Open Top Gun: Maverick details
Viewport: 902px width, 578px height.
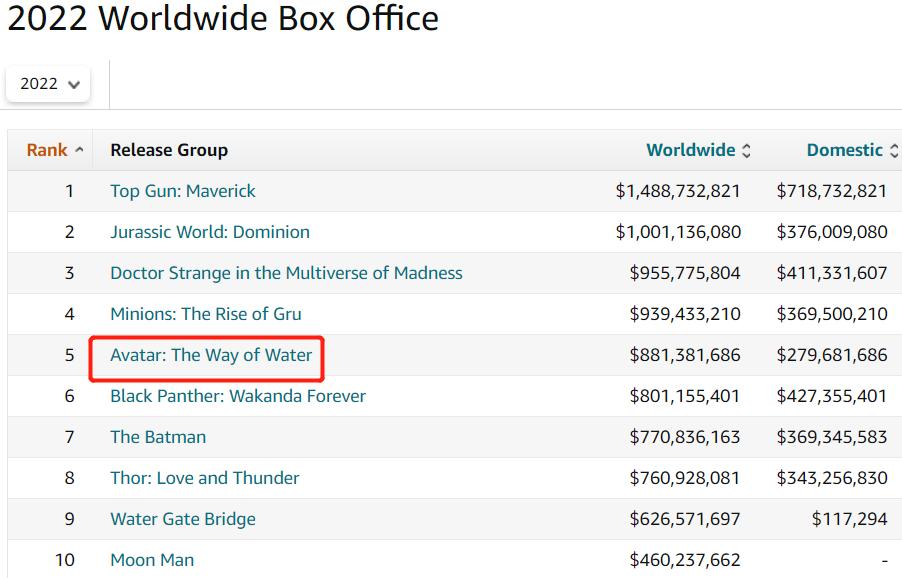[183, 190]
